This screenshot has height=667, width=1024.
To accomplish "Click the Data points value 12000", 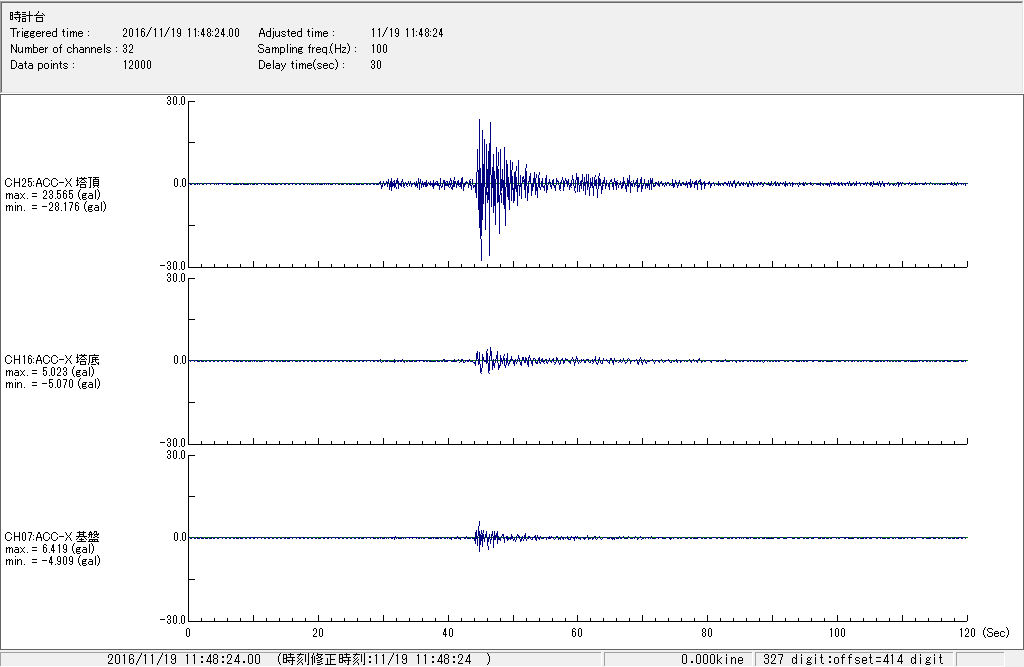I will [x=137, y=65].
